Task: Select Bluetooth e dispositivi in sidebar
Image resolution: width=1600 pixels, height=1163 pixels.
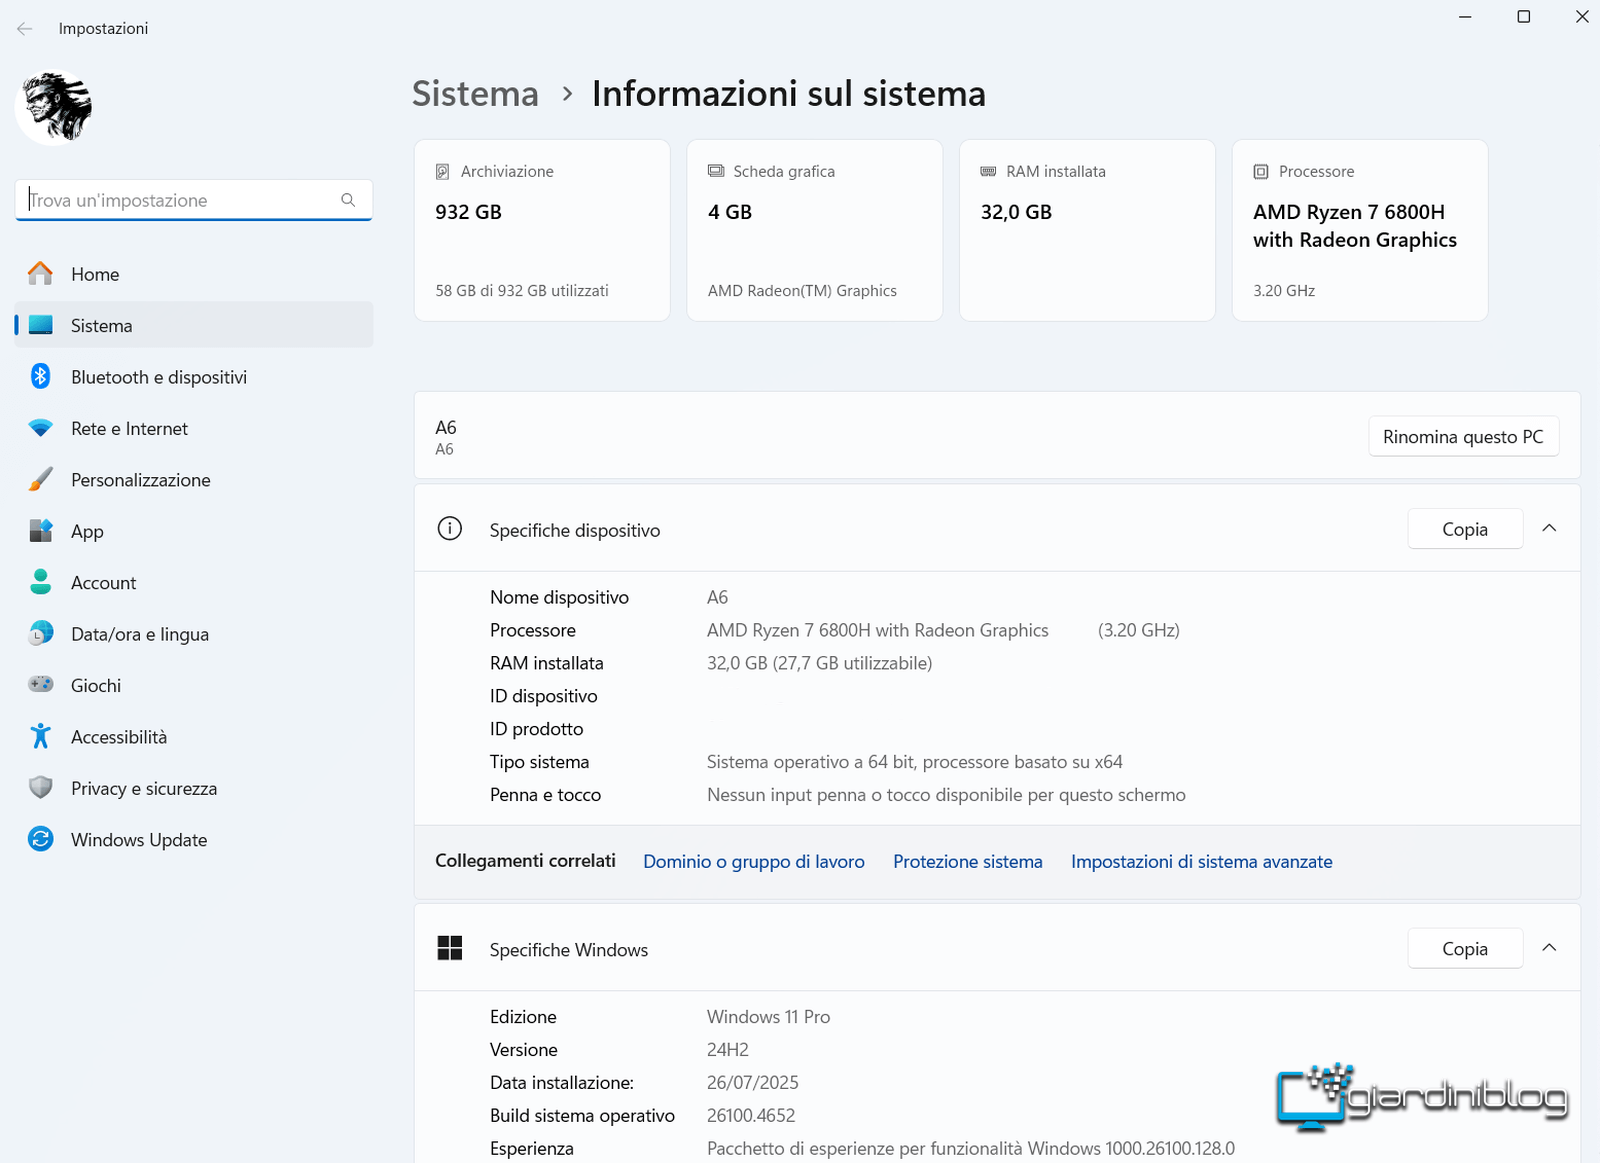Action: [194, 377]
